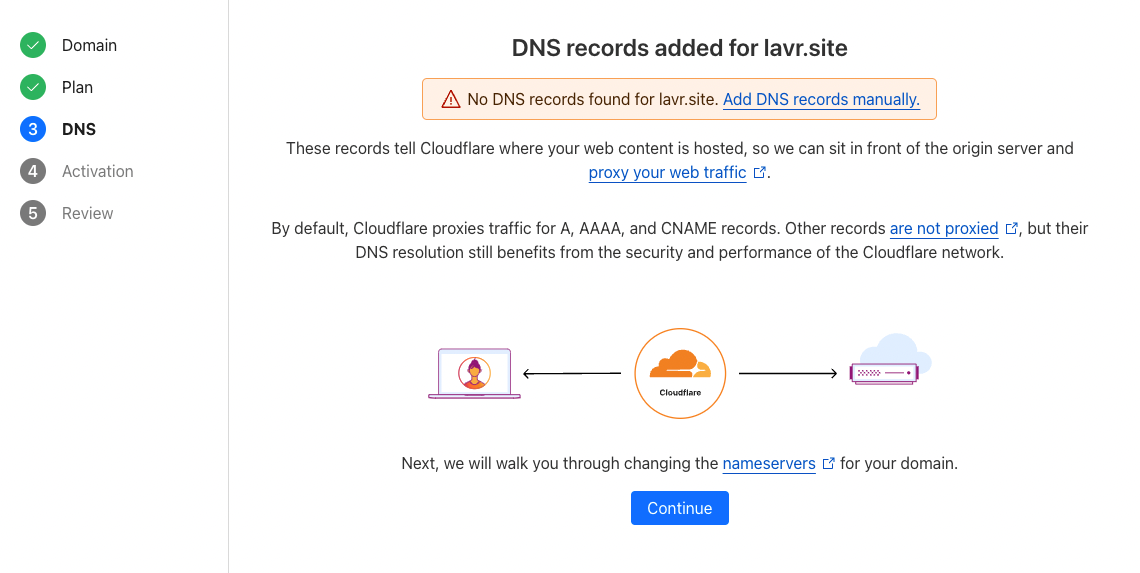Image resolution: width=1140 pixels, height=573 pixels.
Task: Click external link icon beside proxy traffic
Action: pyautogui.click(x=760, y=172)
